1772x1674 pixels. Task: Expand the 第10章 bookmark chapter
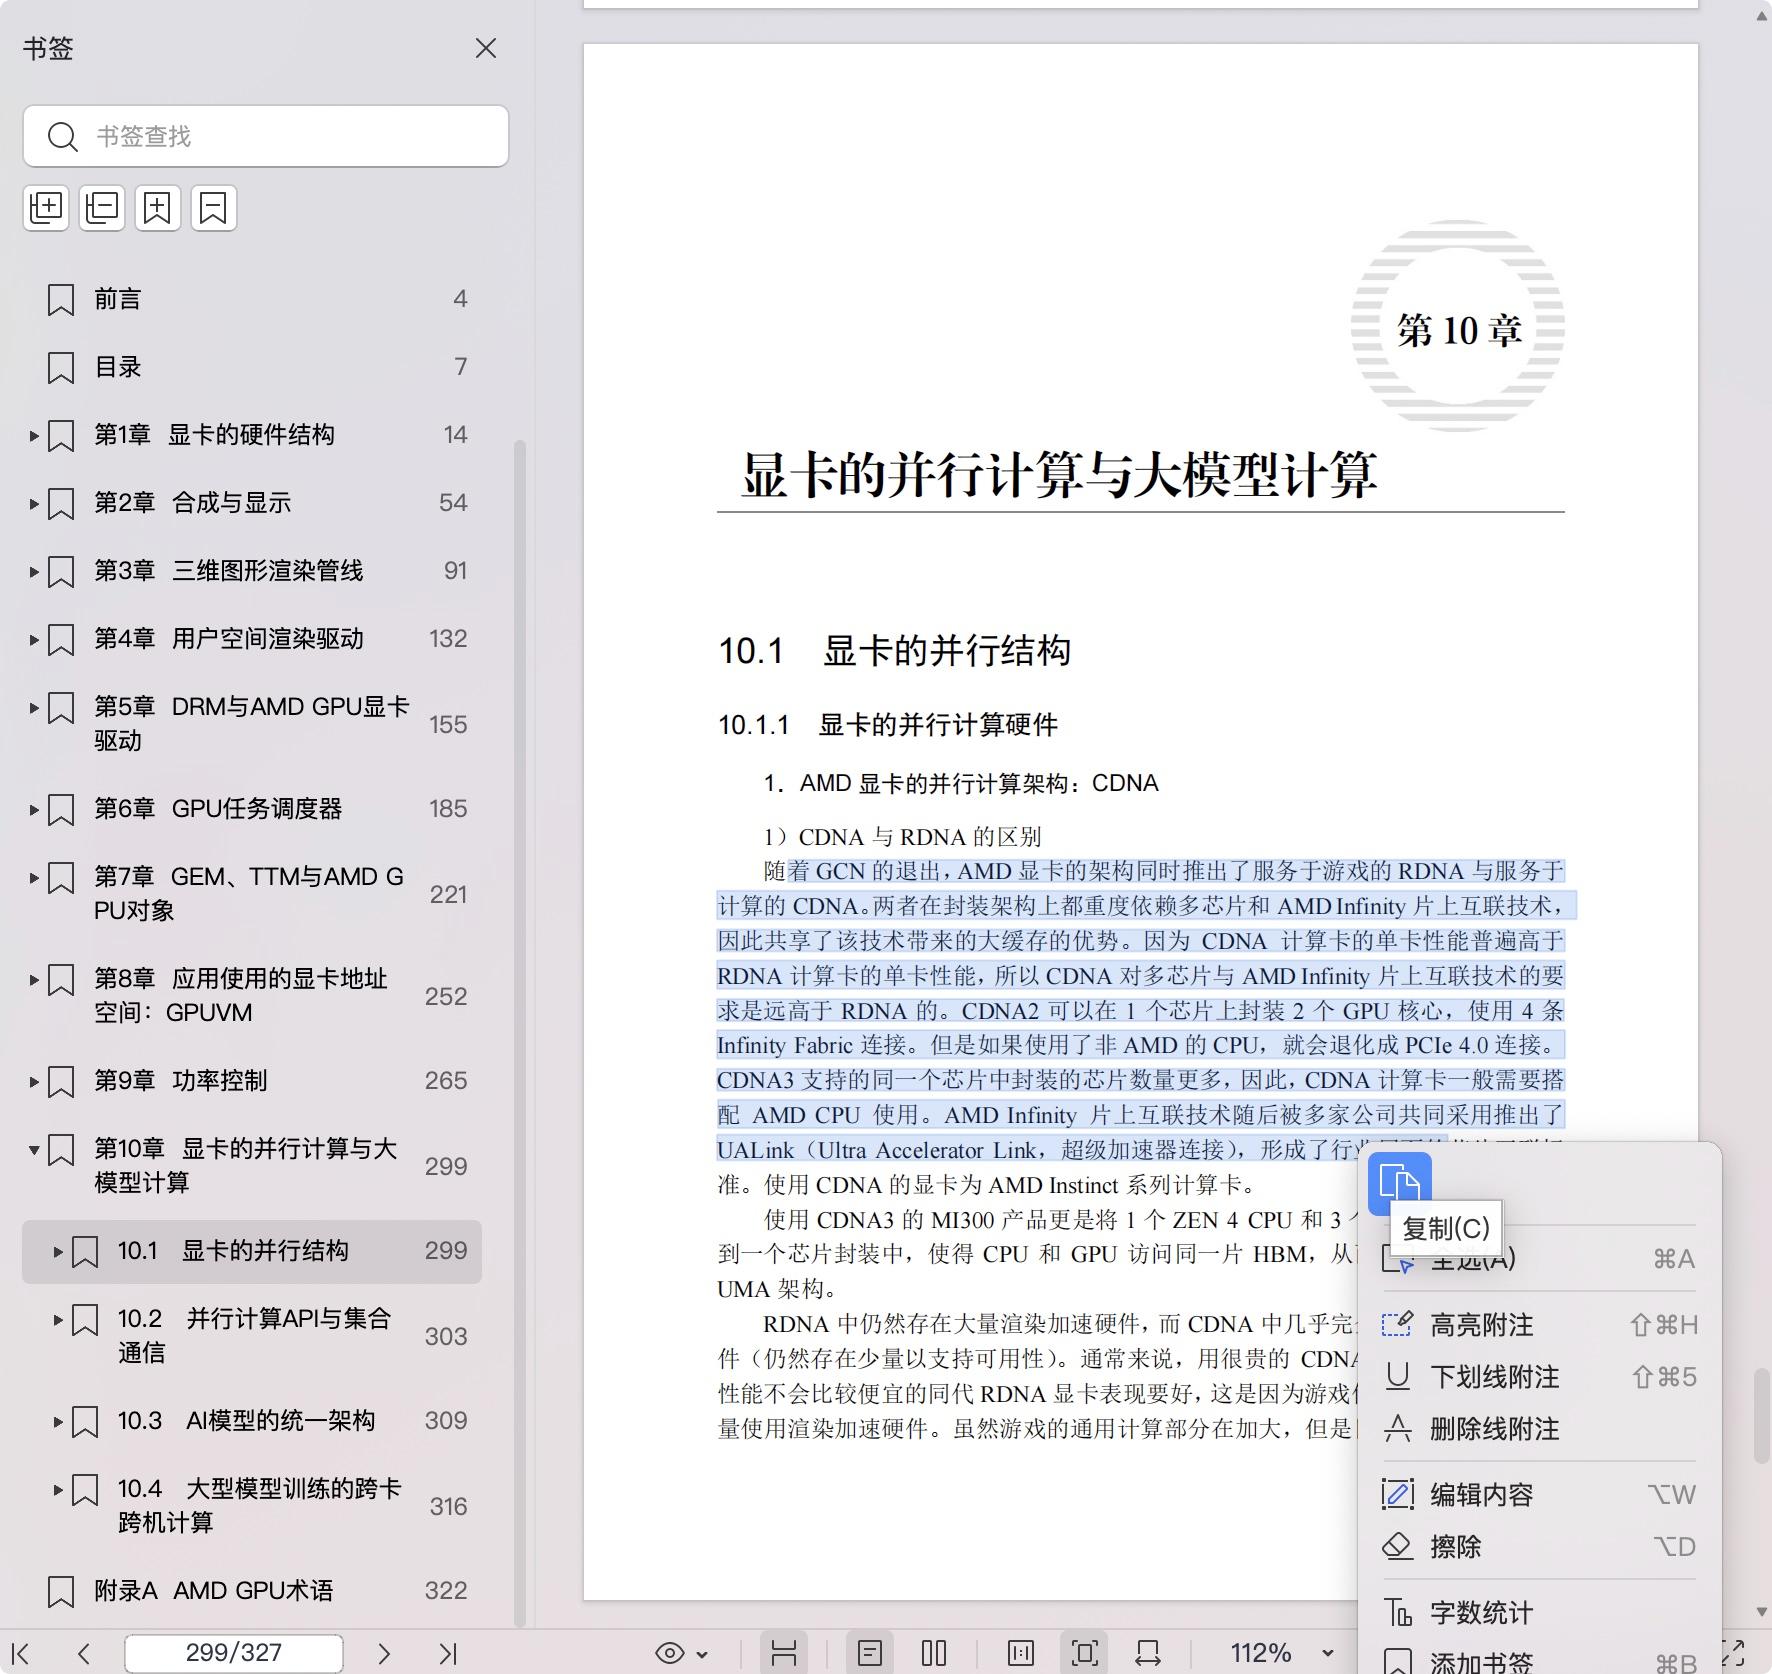[x=33, y=1150]
